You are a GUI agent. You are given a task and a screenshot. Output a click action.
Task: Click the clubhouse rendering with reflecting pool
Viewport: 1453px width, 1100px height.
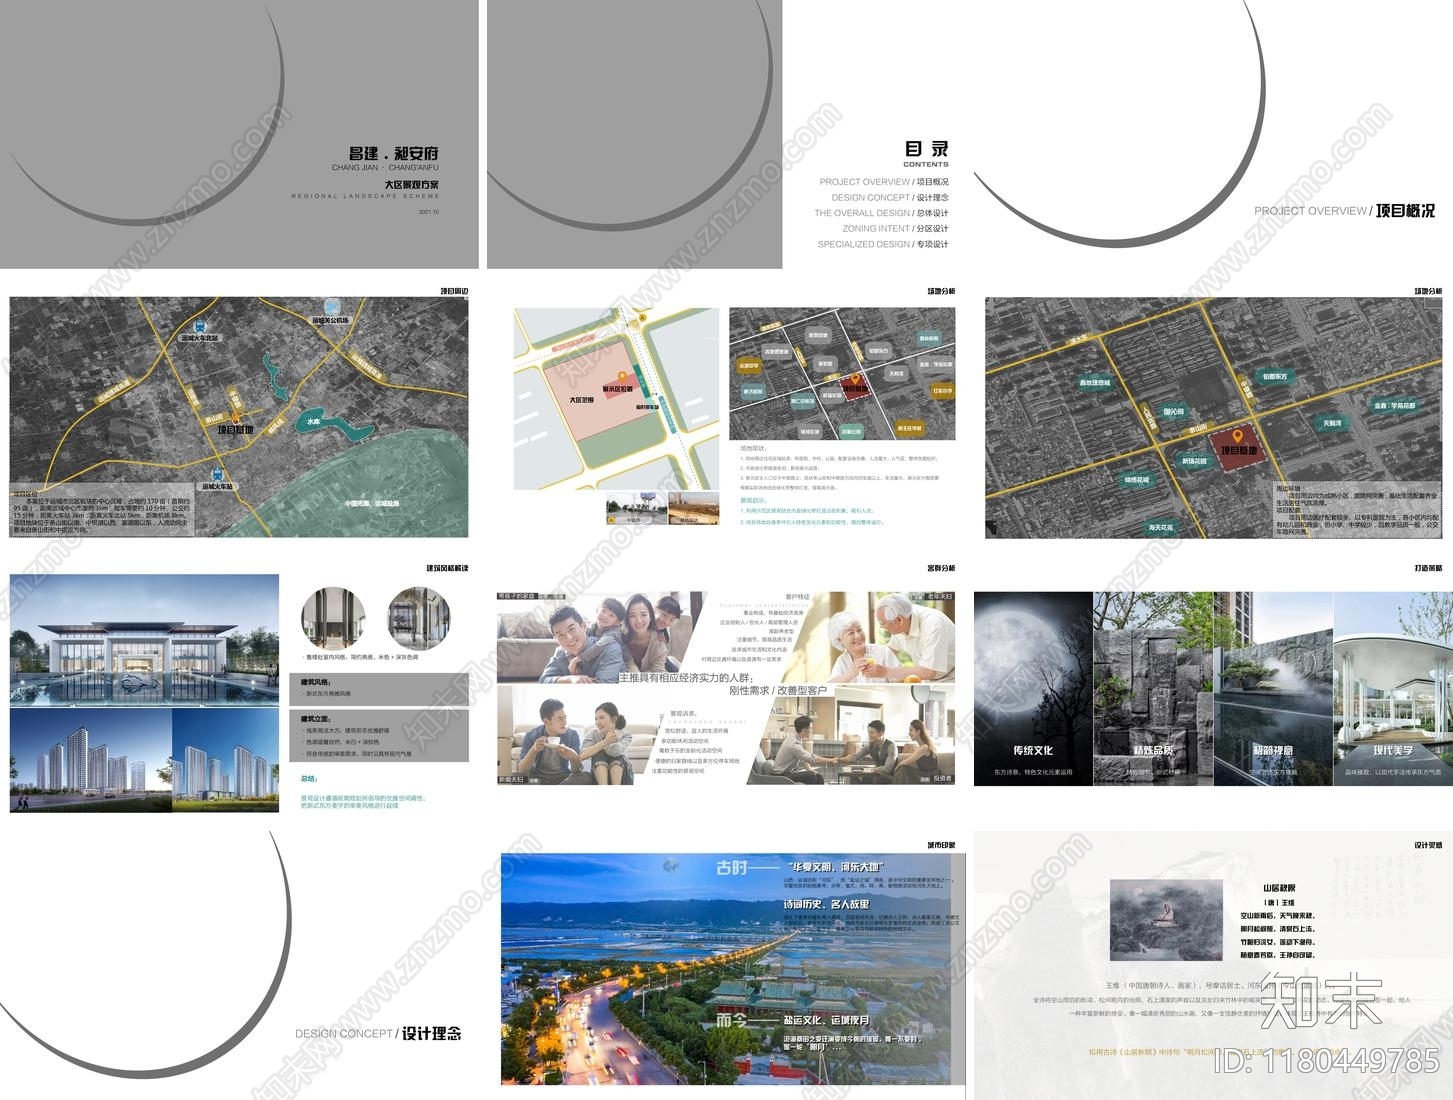coord(145,641)
